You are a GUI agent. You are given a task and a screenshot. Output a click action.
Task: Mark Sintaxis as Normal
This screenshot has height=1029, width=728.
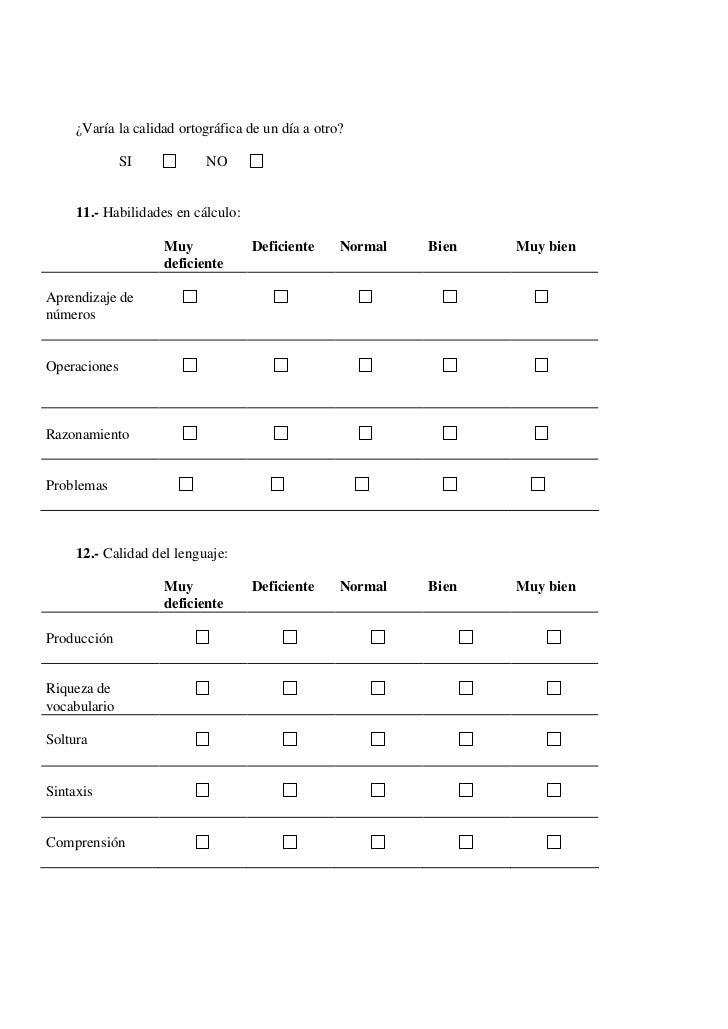point(378,790)
